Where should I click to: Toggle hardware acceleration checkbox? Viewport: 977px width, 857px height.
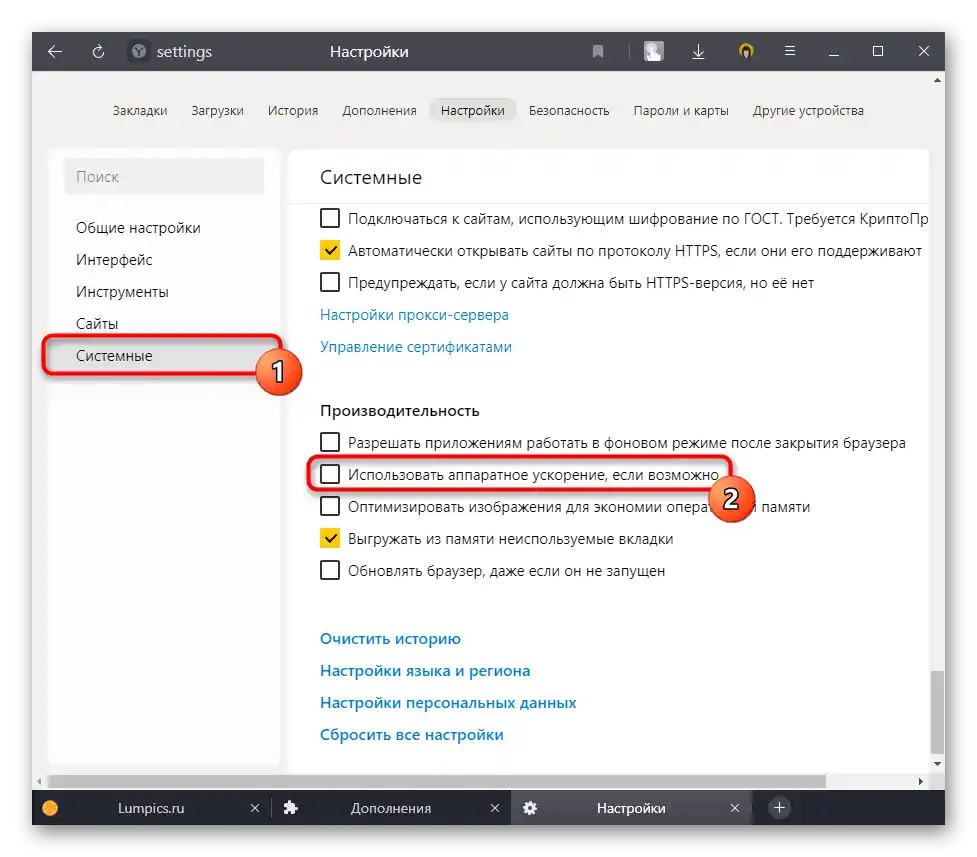click(x=330, y=474)
